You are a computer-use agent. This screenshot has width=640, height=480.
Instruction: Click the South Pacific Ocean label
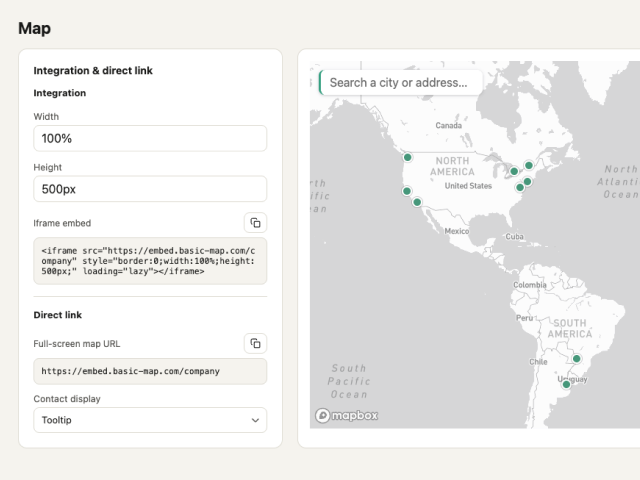point(349,381)
